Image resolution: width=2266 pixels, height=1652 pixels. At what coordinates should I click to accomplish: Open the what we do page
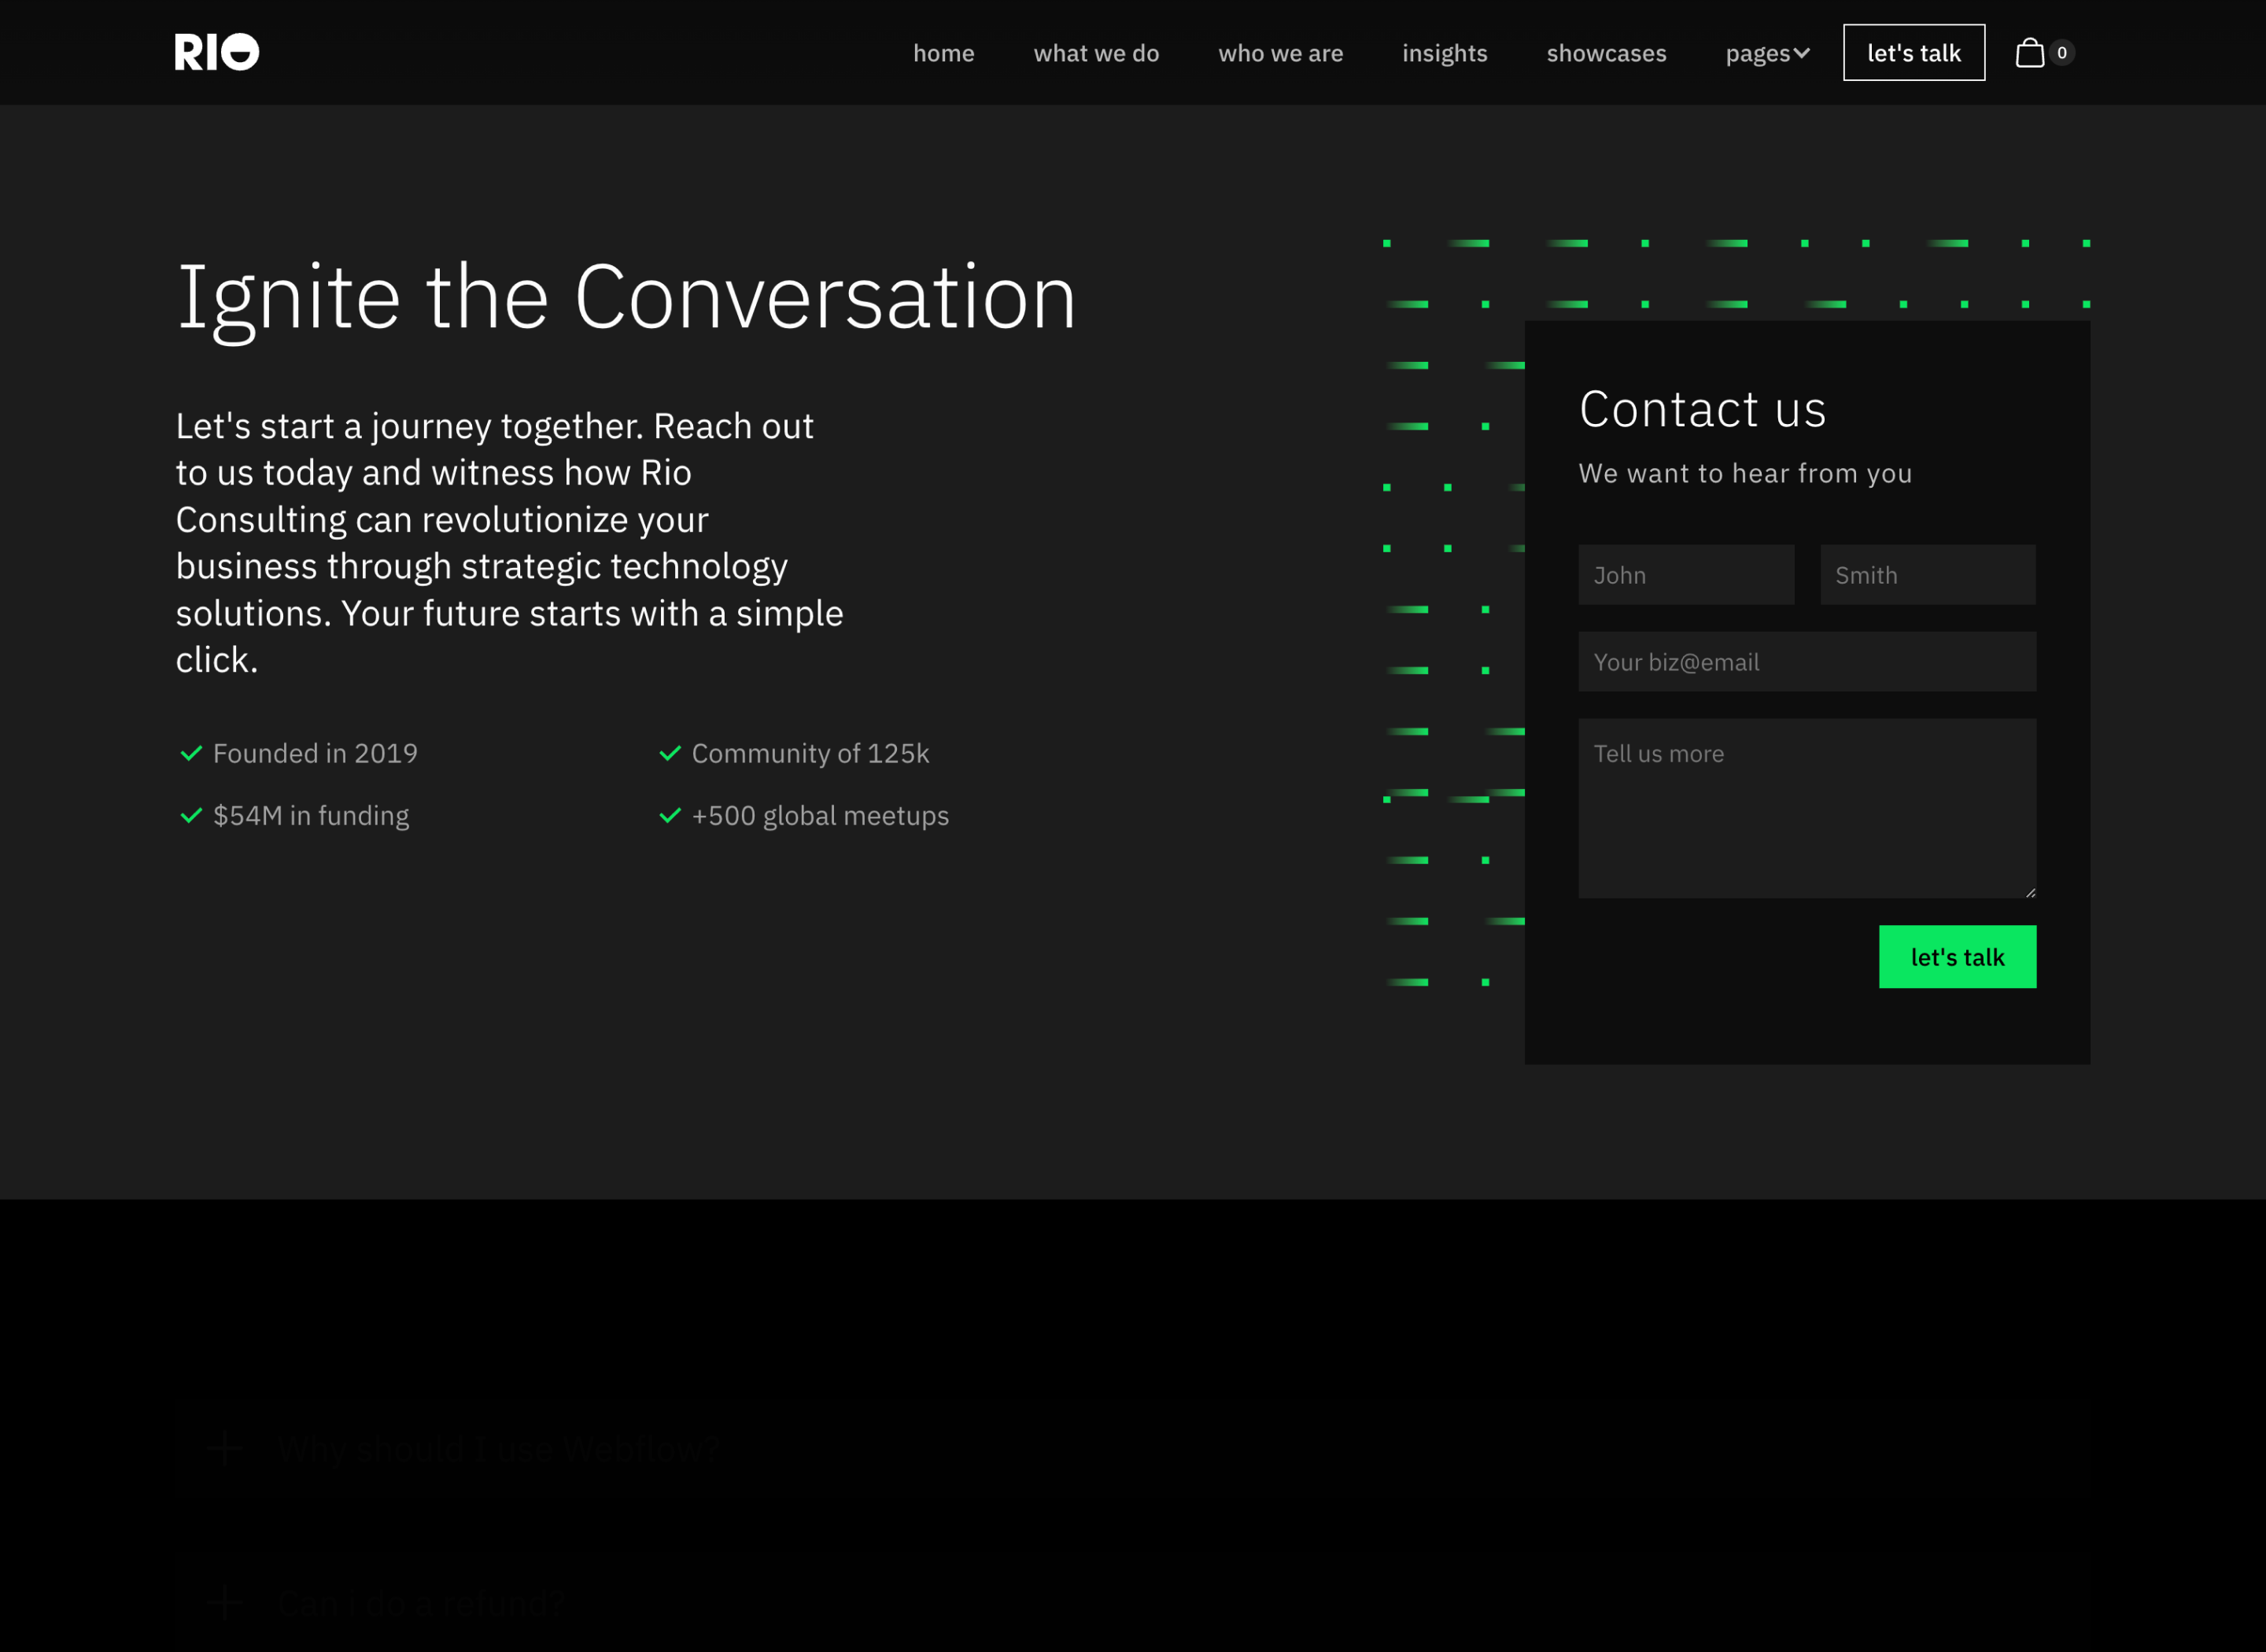1096,53
